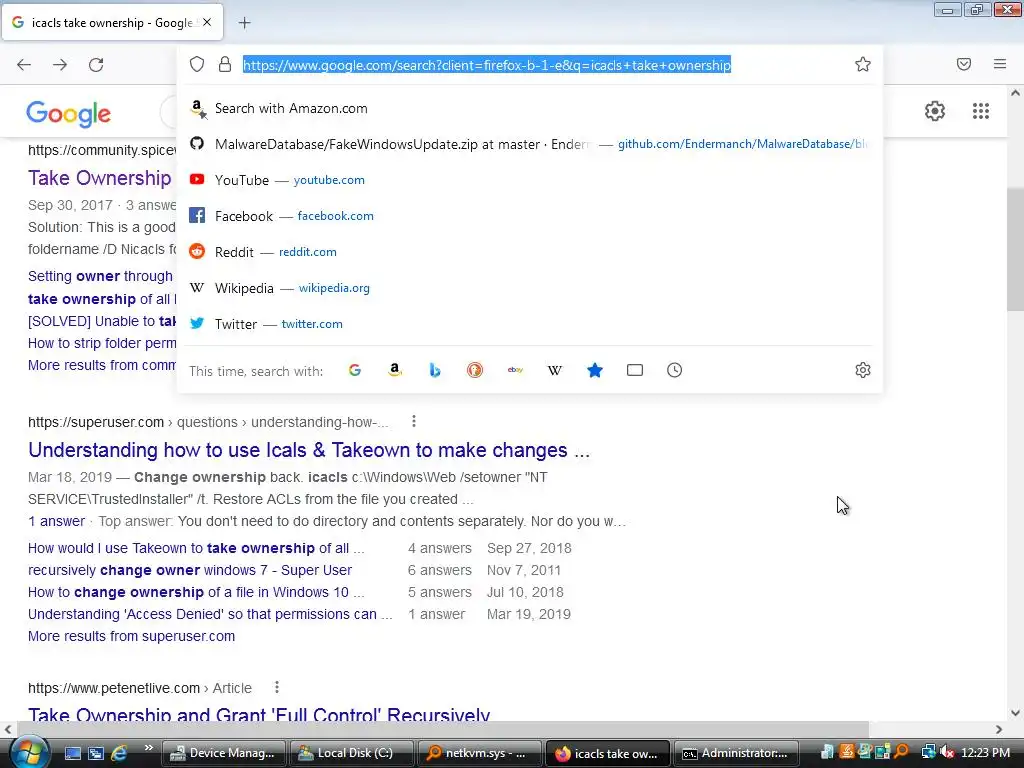Open How to change ownership Windows 10 link
The image size is (1024, 768).
point(196,592)
